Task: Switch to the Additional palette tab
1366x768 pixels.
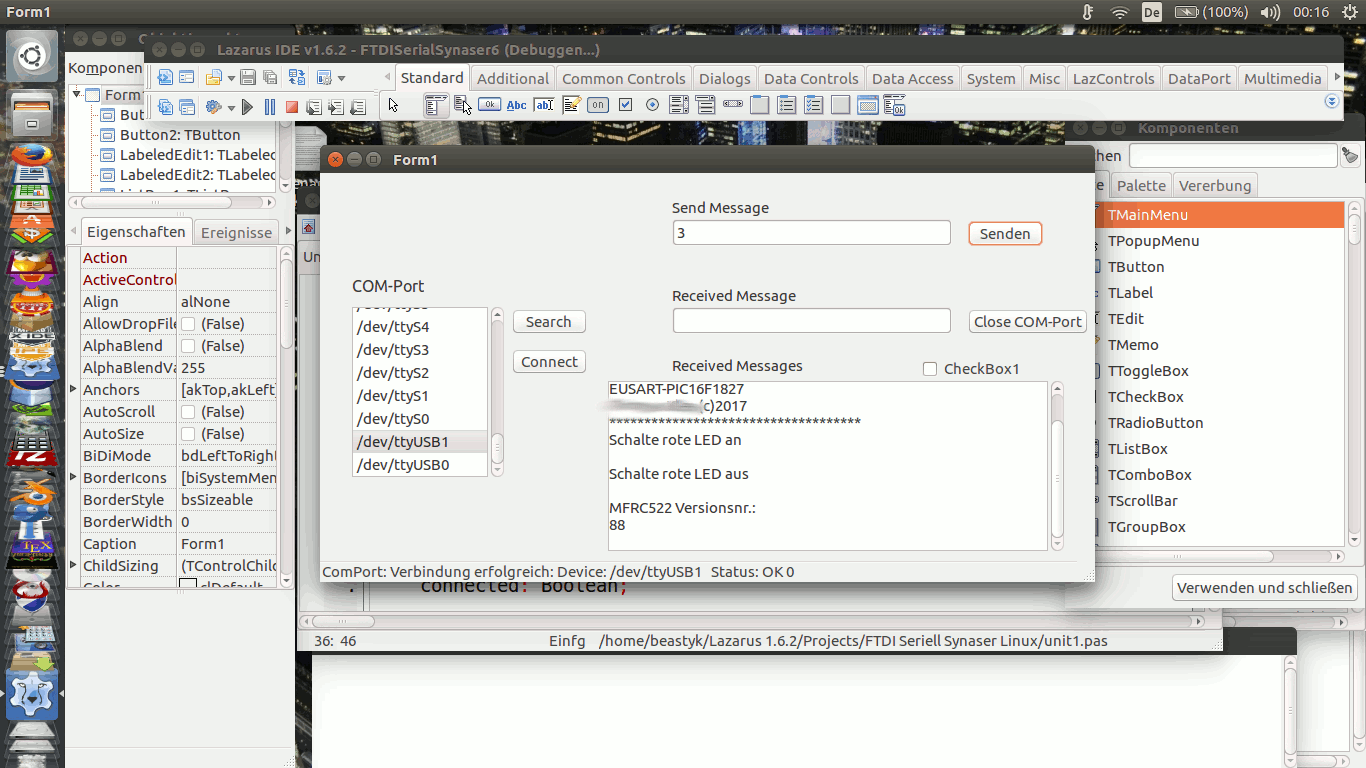Action: click(x=513, y=78)
